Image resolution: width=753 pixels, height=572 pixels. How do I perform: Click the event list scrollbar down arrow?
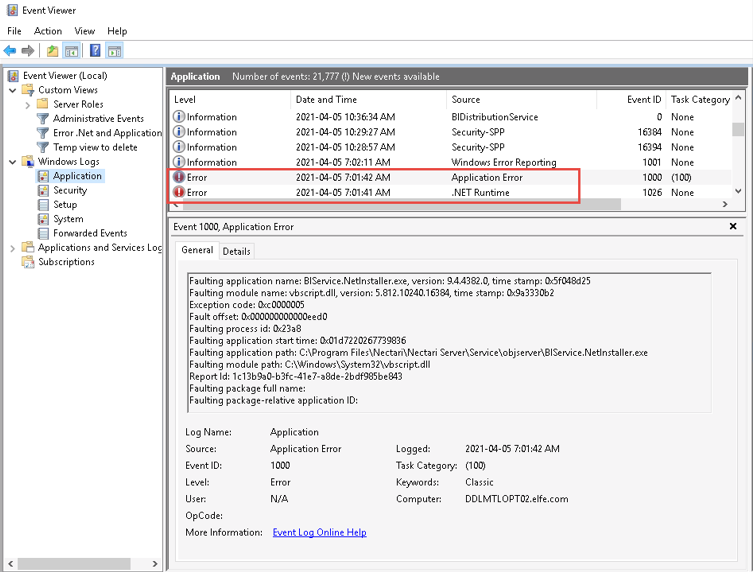tap(738, 191)
